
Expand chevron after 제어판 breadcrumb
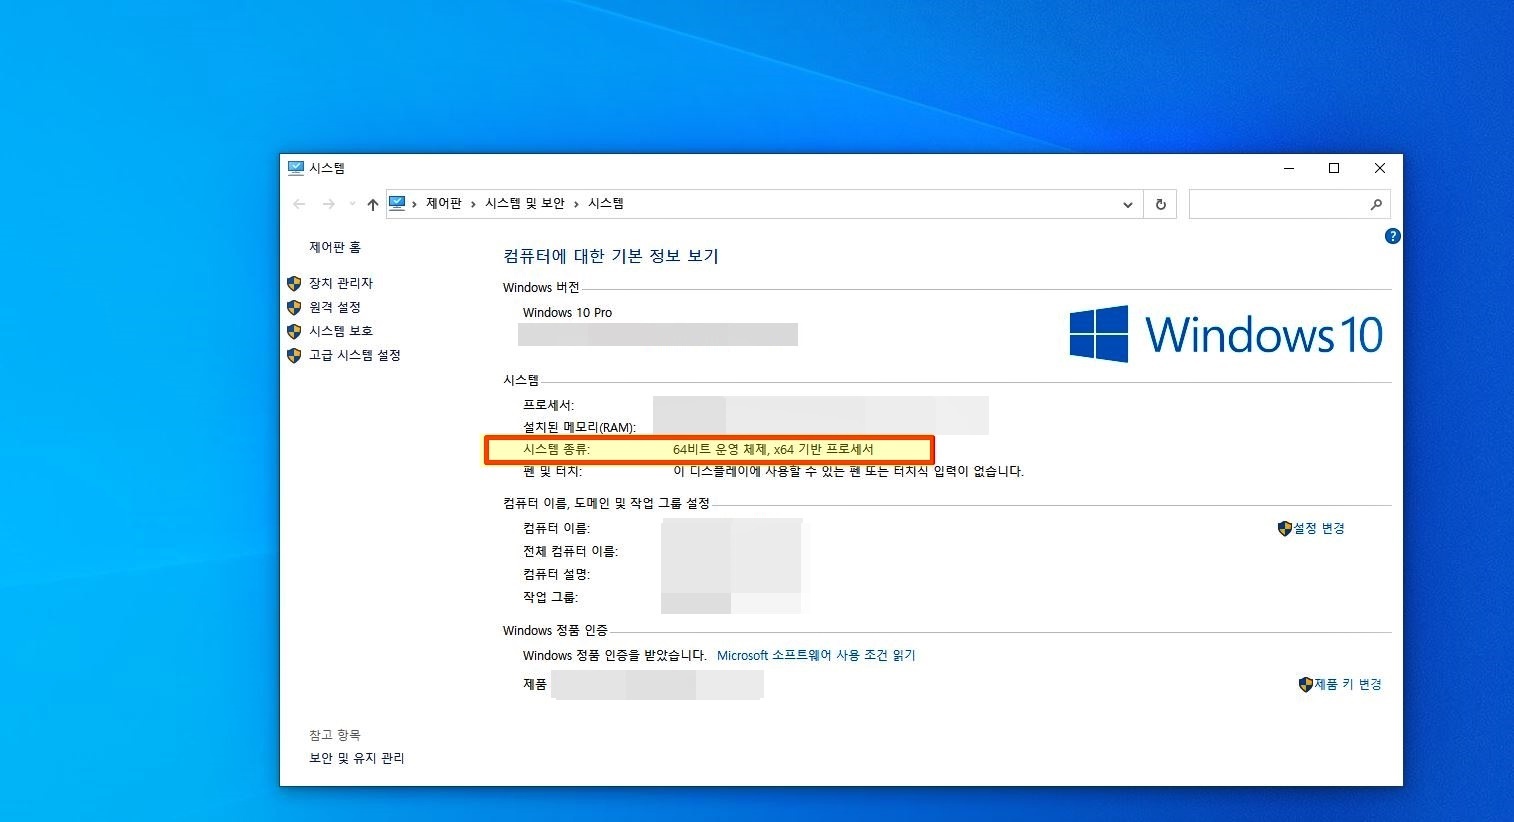[x=474, y=204]
